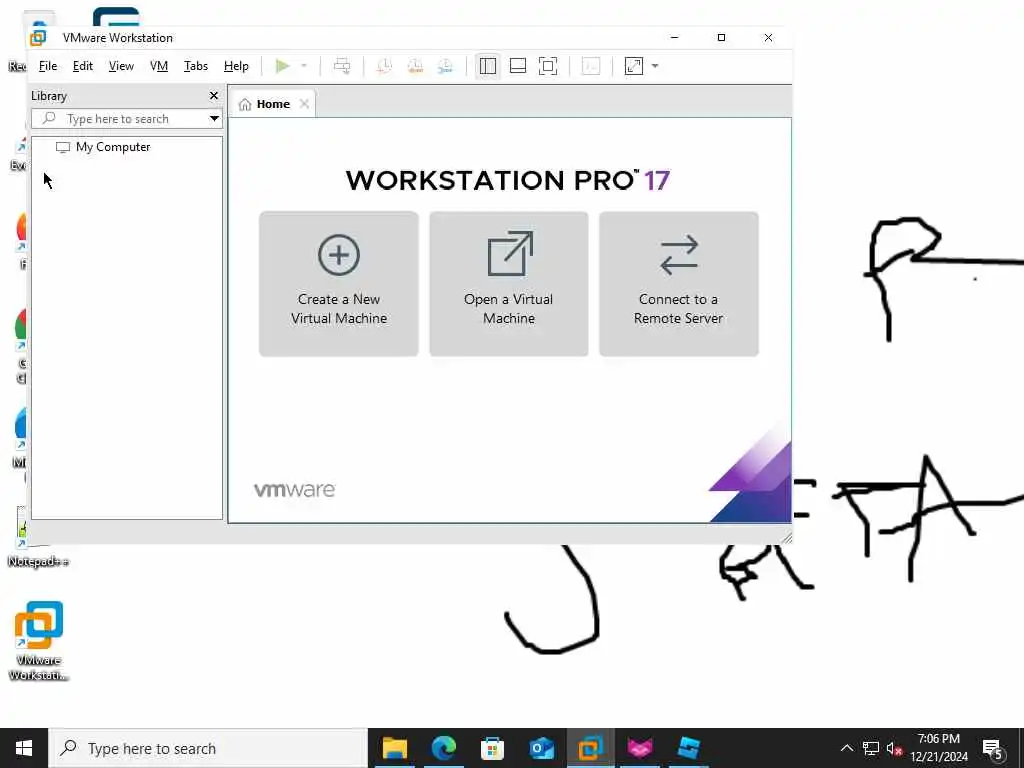Click the muted volume tray icon
1024x768 pixels.
tap(894, 748)
